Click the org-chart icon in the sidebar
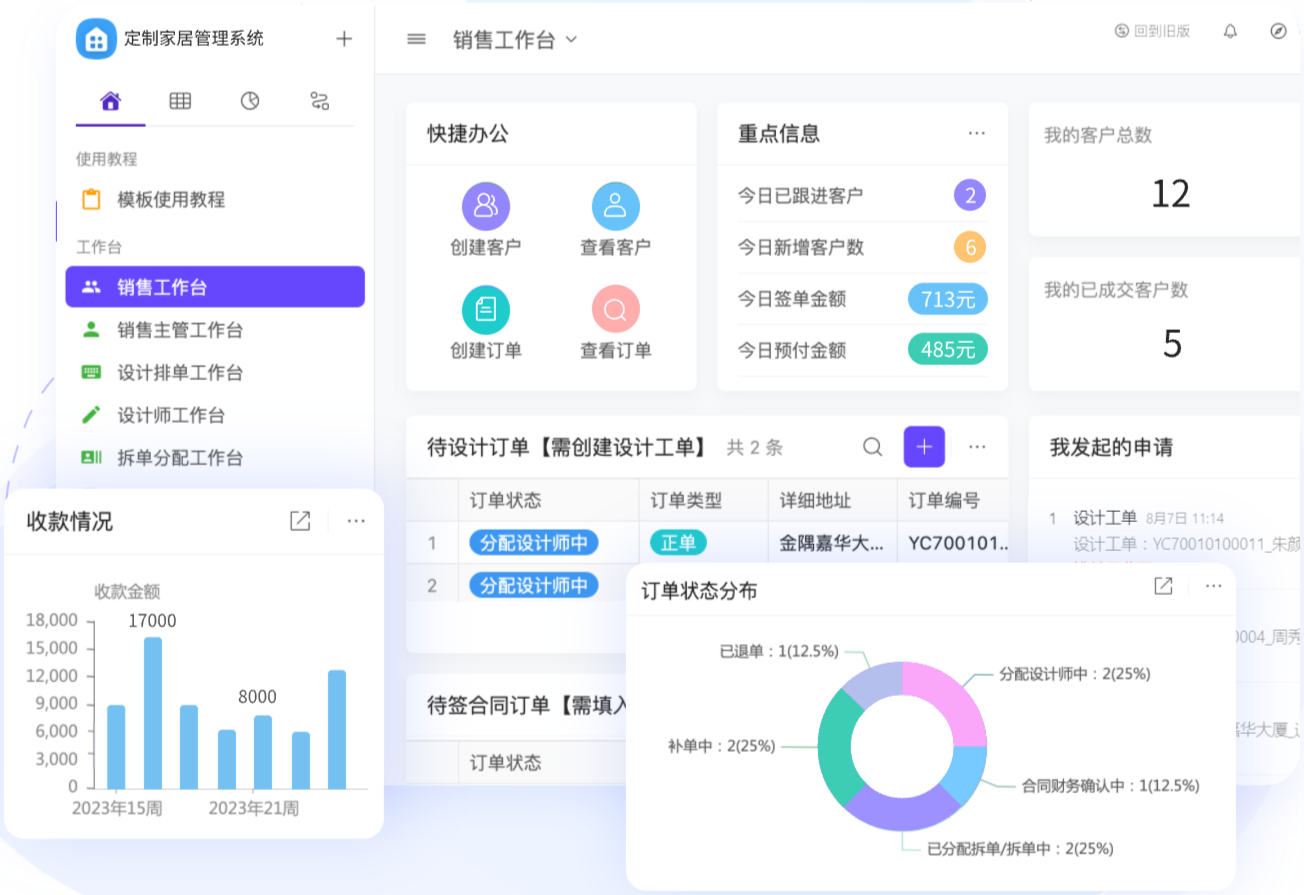The image size is (1304, 895). pos(320,100)
